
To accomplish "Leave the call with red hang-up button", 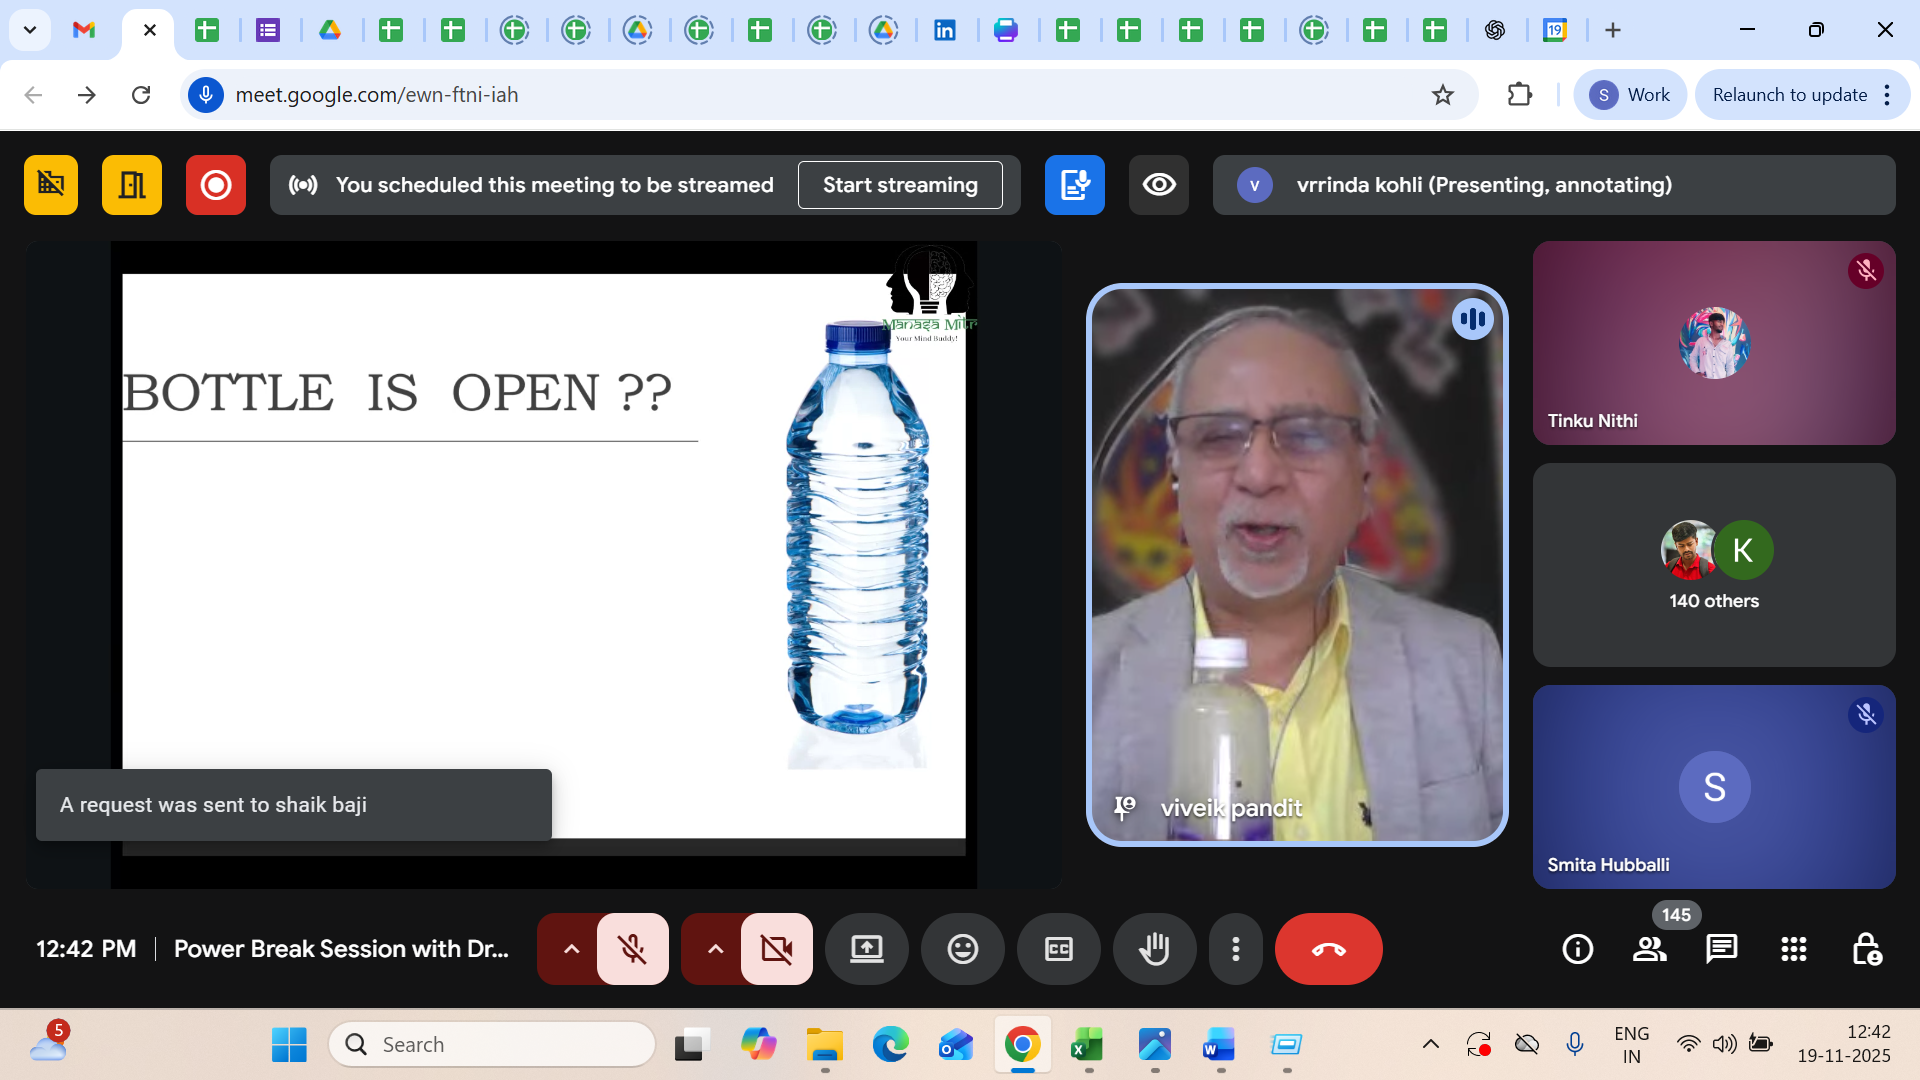I will (1328, 949).
